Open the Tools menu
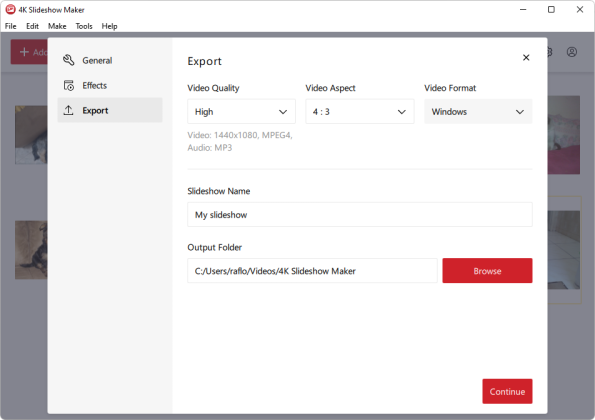 pos(84,26)
